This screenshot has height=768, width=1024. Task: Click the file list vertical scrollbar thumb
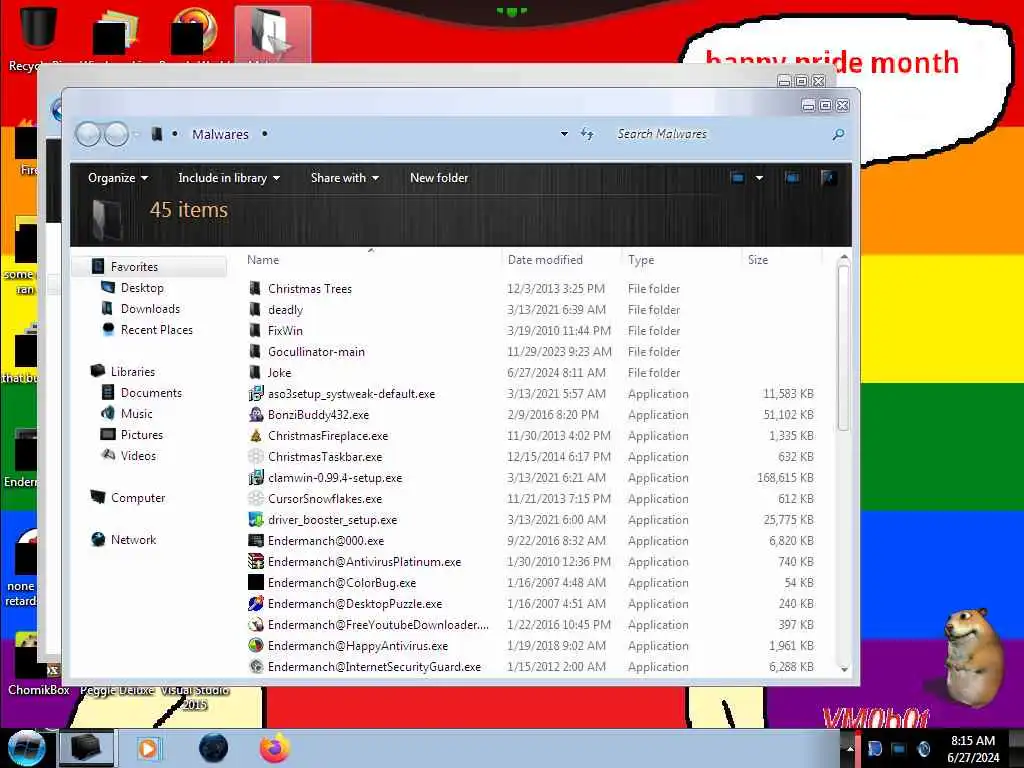[x=843, y=348]
